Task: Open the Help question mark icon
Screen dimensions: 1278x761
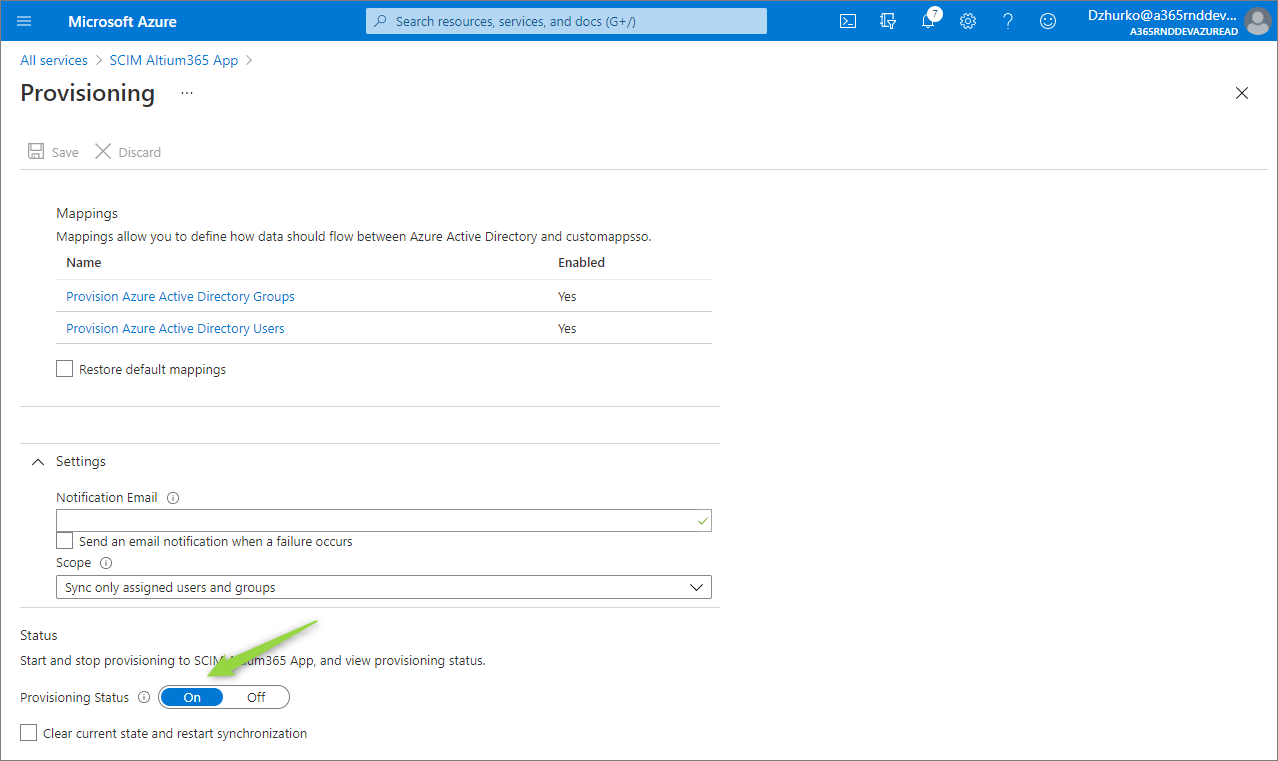Action: 1008,21
